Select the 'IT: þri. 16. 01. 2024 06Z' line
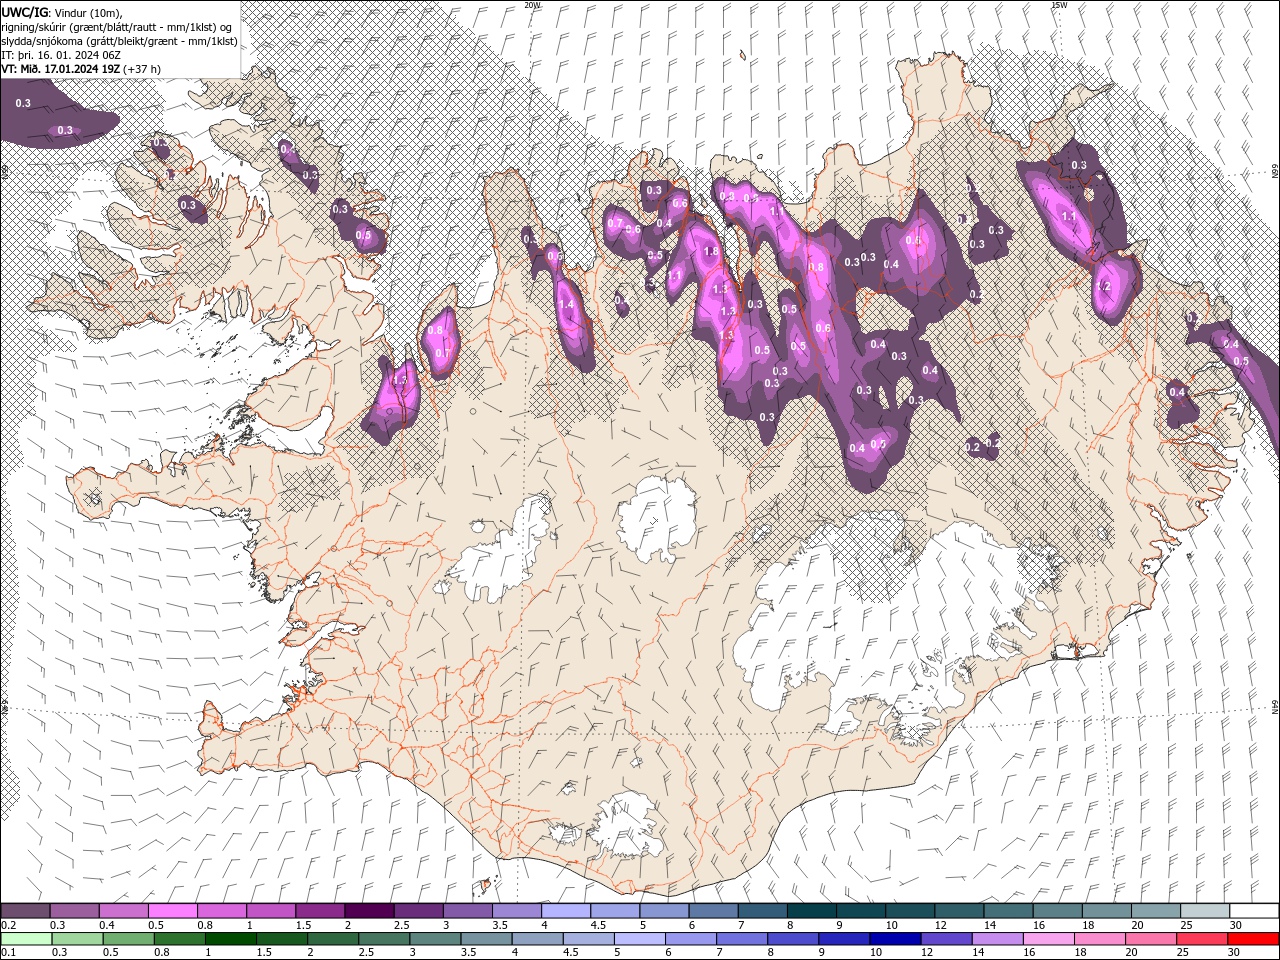This screenshot has height=960, width=1280. [x=63, y=55]
